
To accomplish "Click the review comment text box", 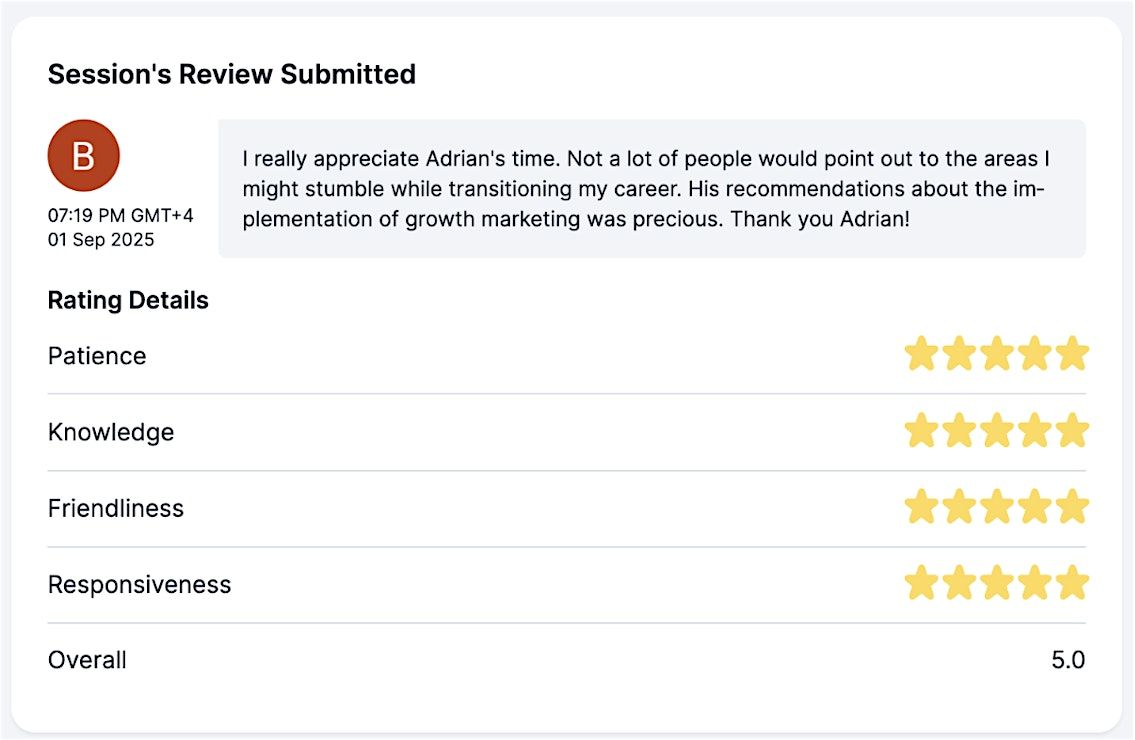I will click(651, 189).
